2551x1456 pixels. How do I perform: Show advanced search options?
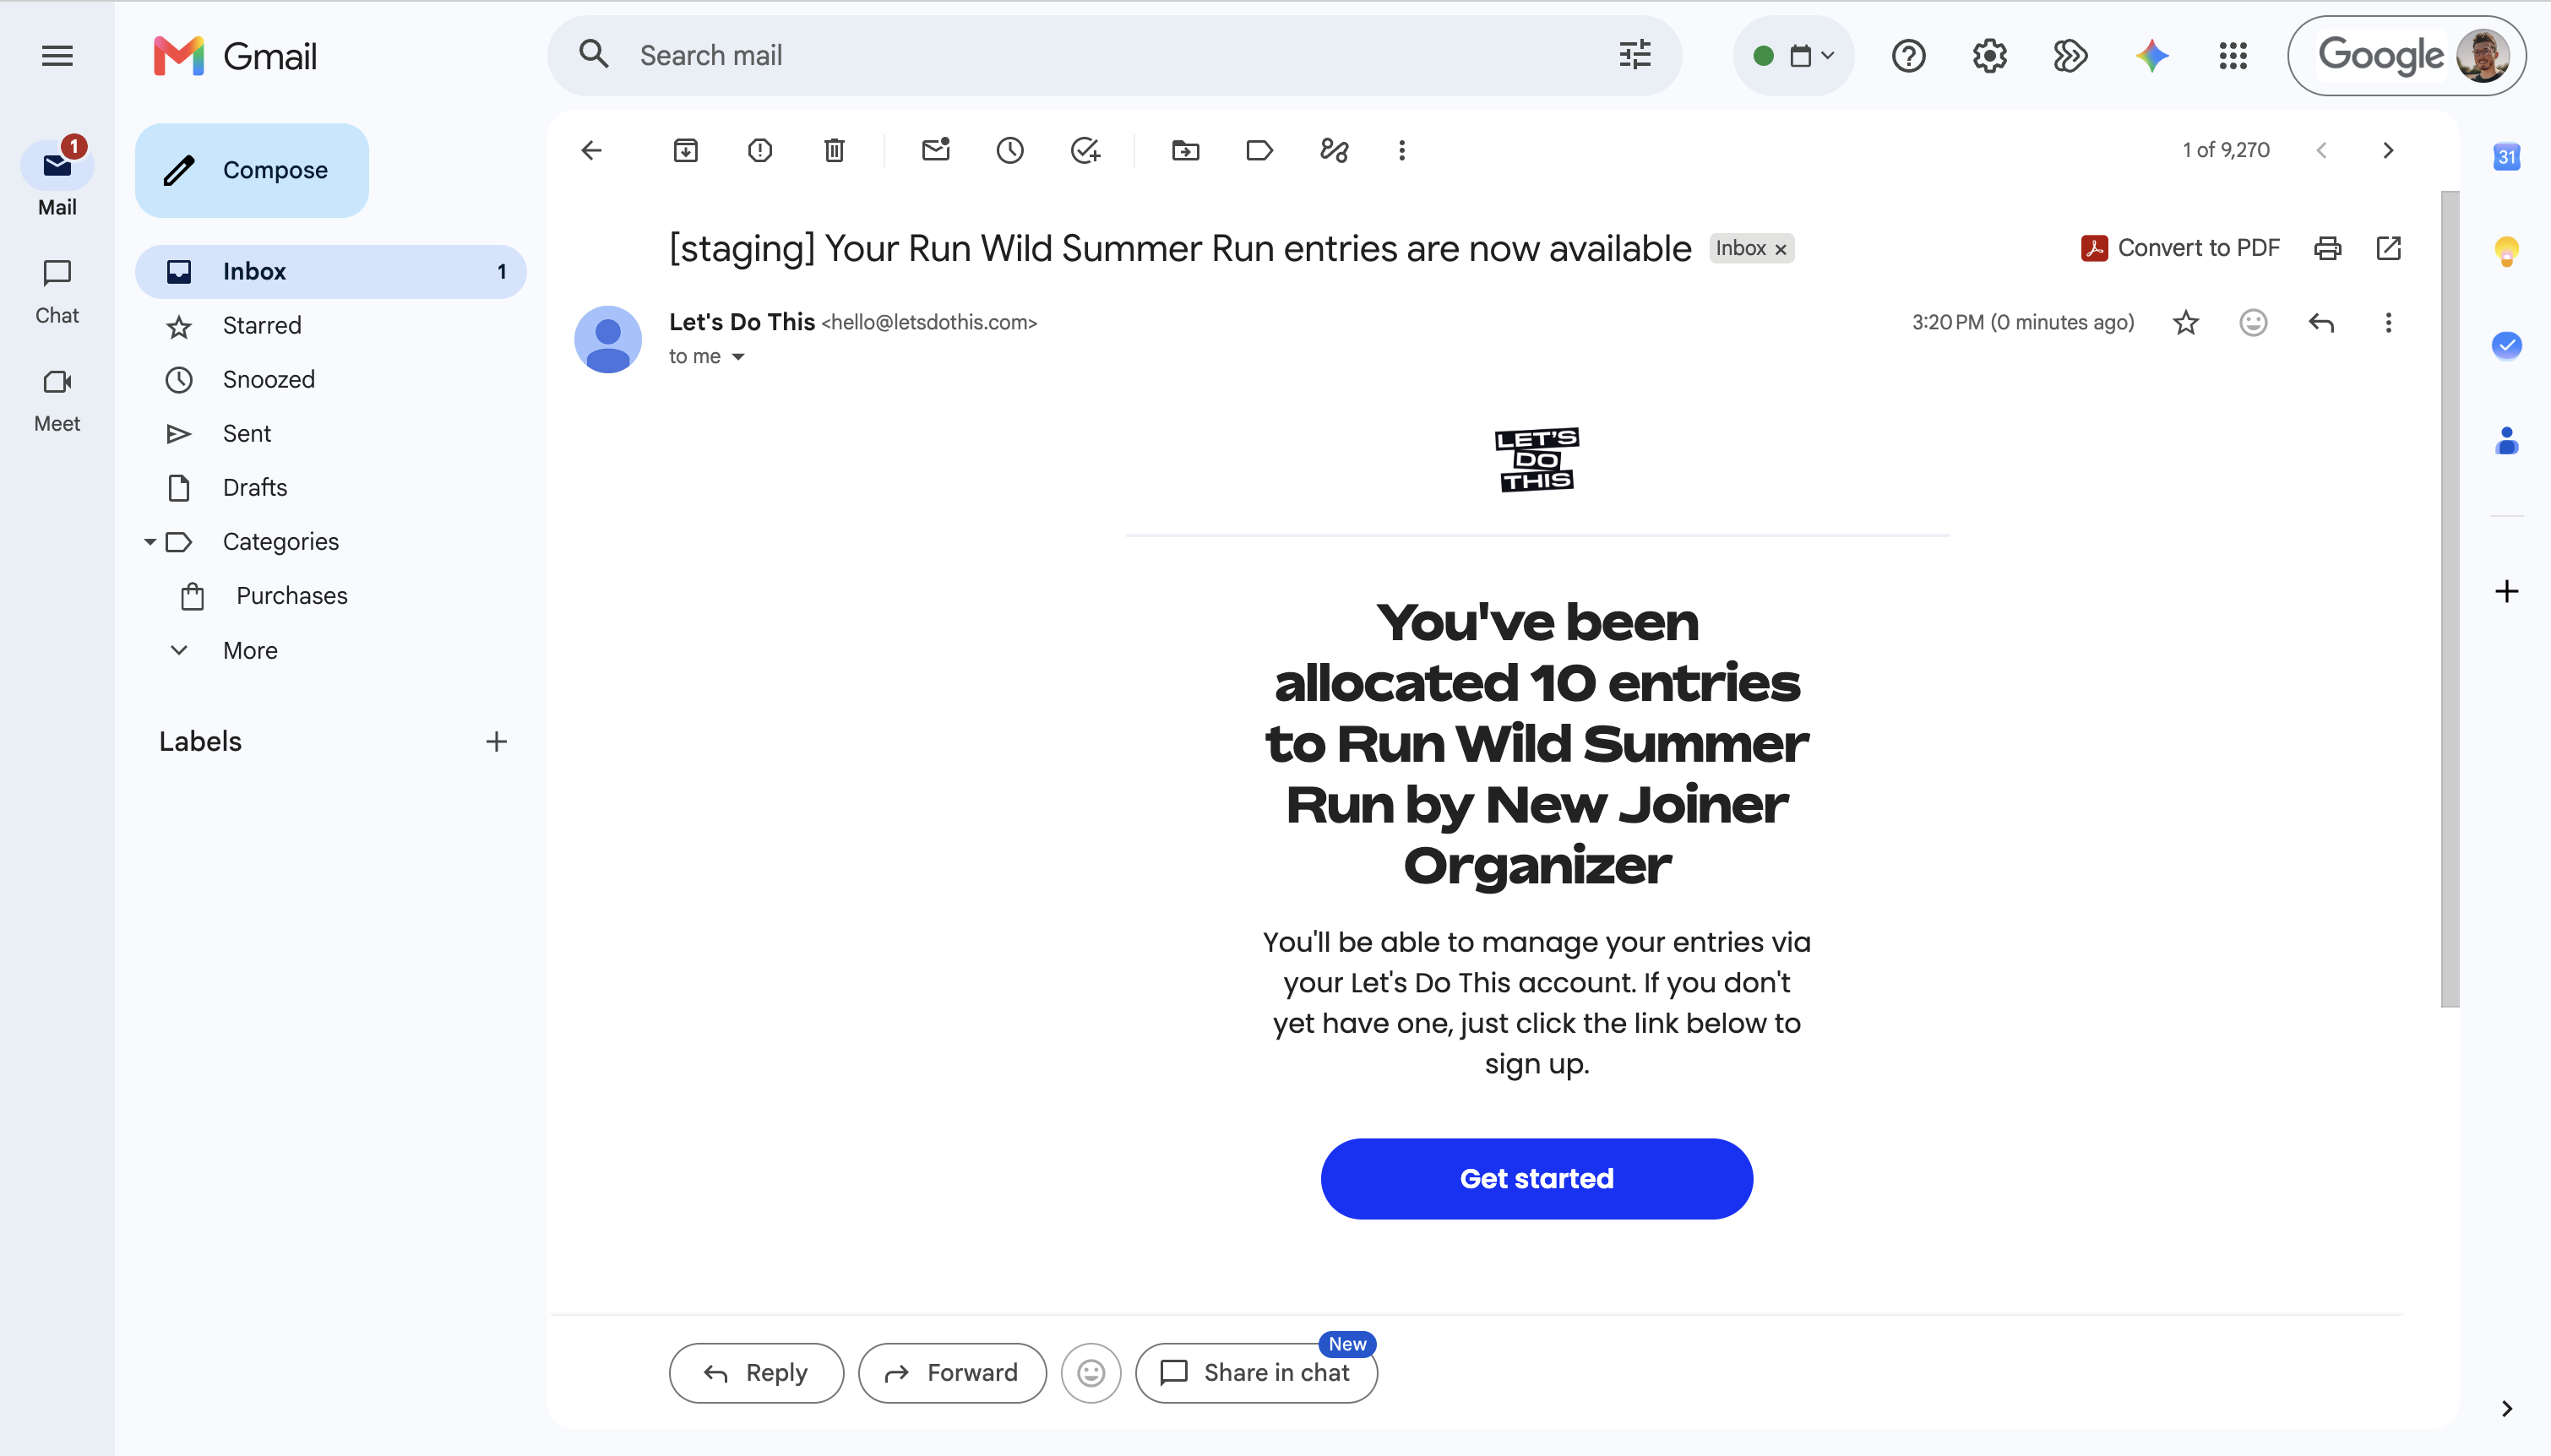pos(1635,55)
